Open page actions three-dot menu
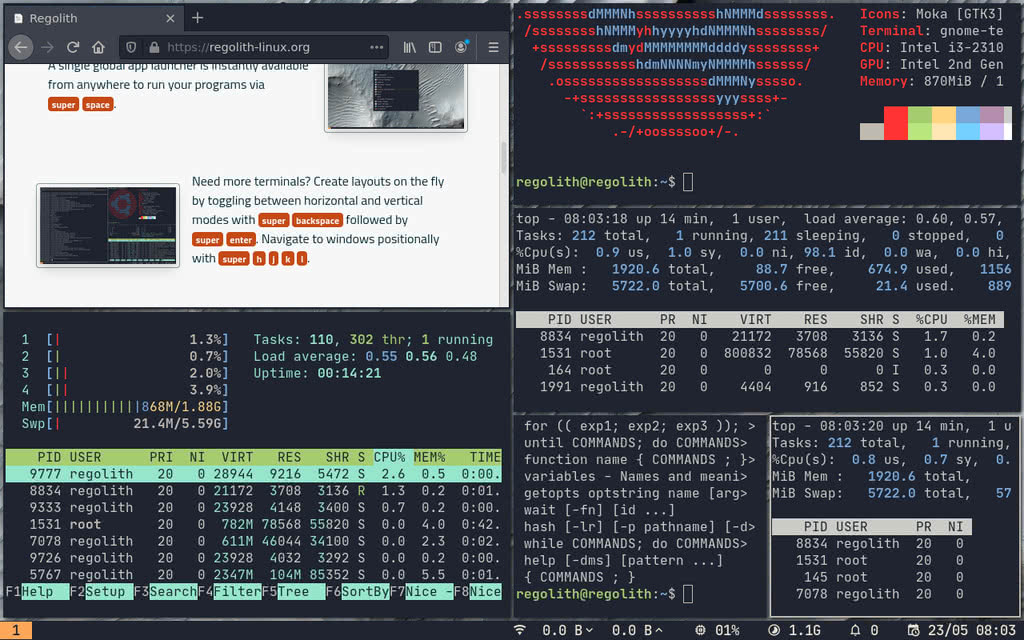 (x=376, y=47)
